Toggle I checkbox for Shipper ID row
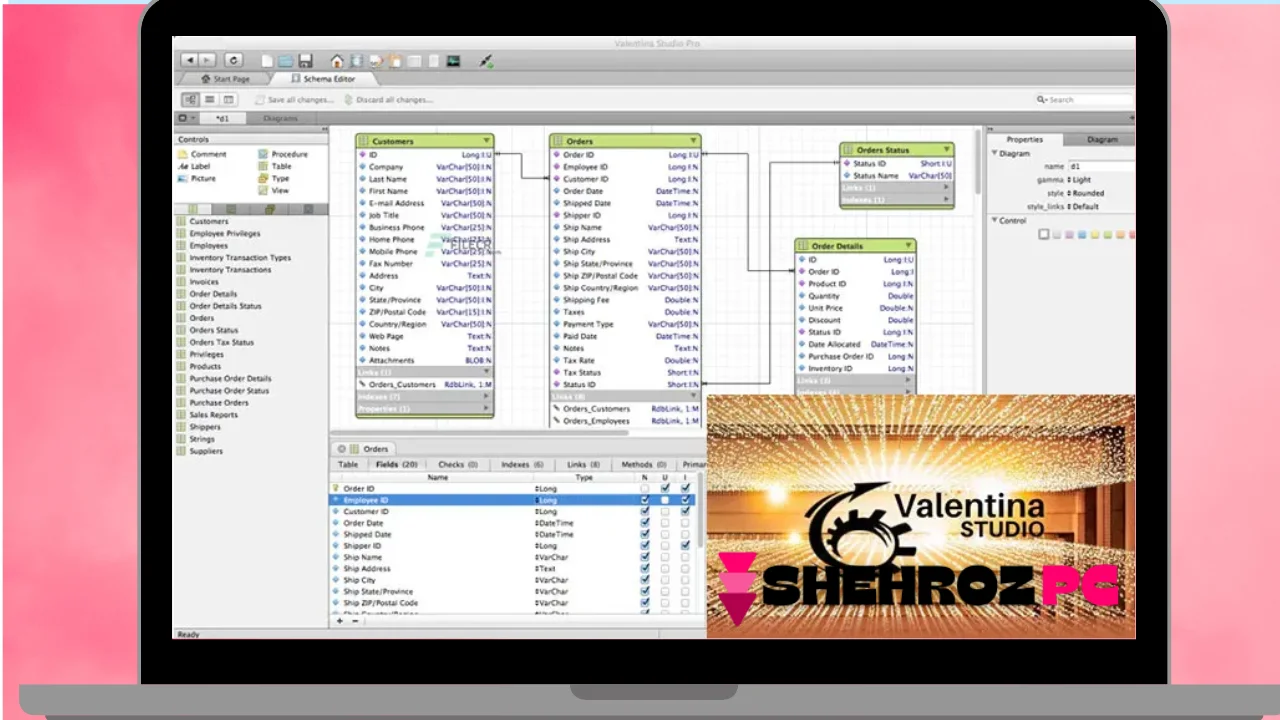The width and height of the screenshot is (1280, 720). coord(685,546)
